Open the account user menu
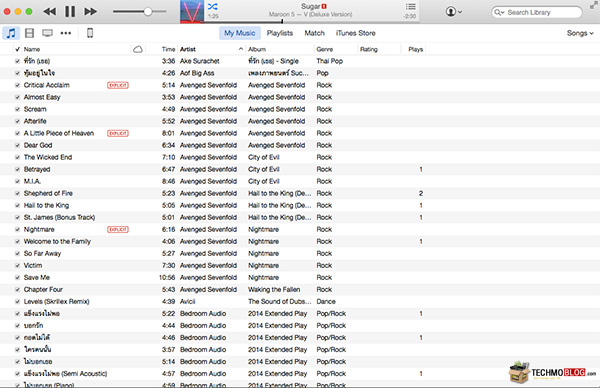 click(453, 12)
